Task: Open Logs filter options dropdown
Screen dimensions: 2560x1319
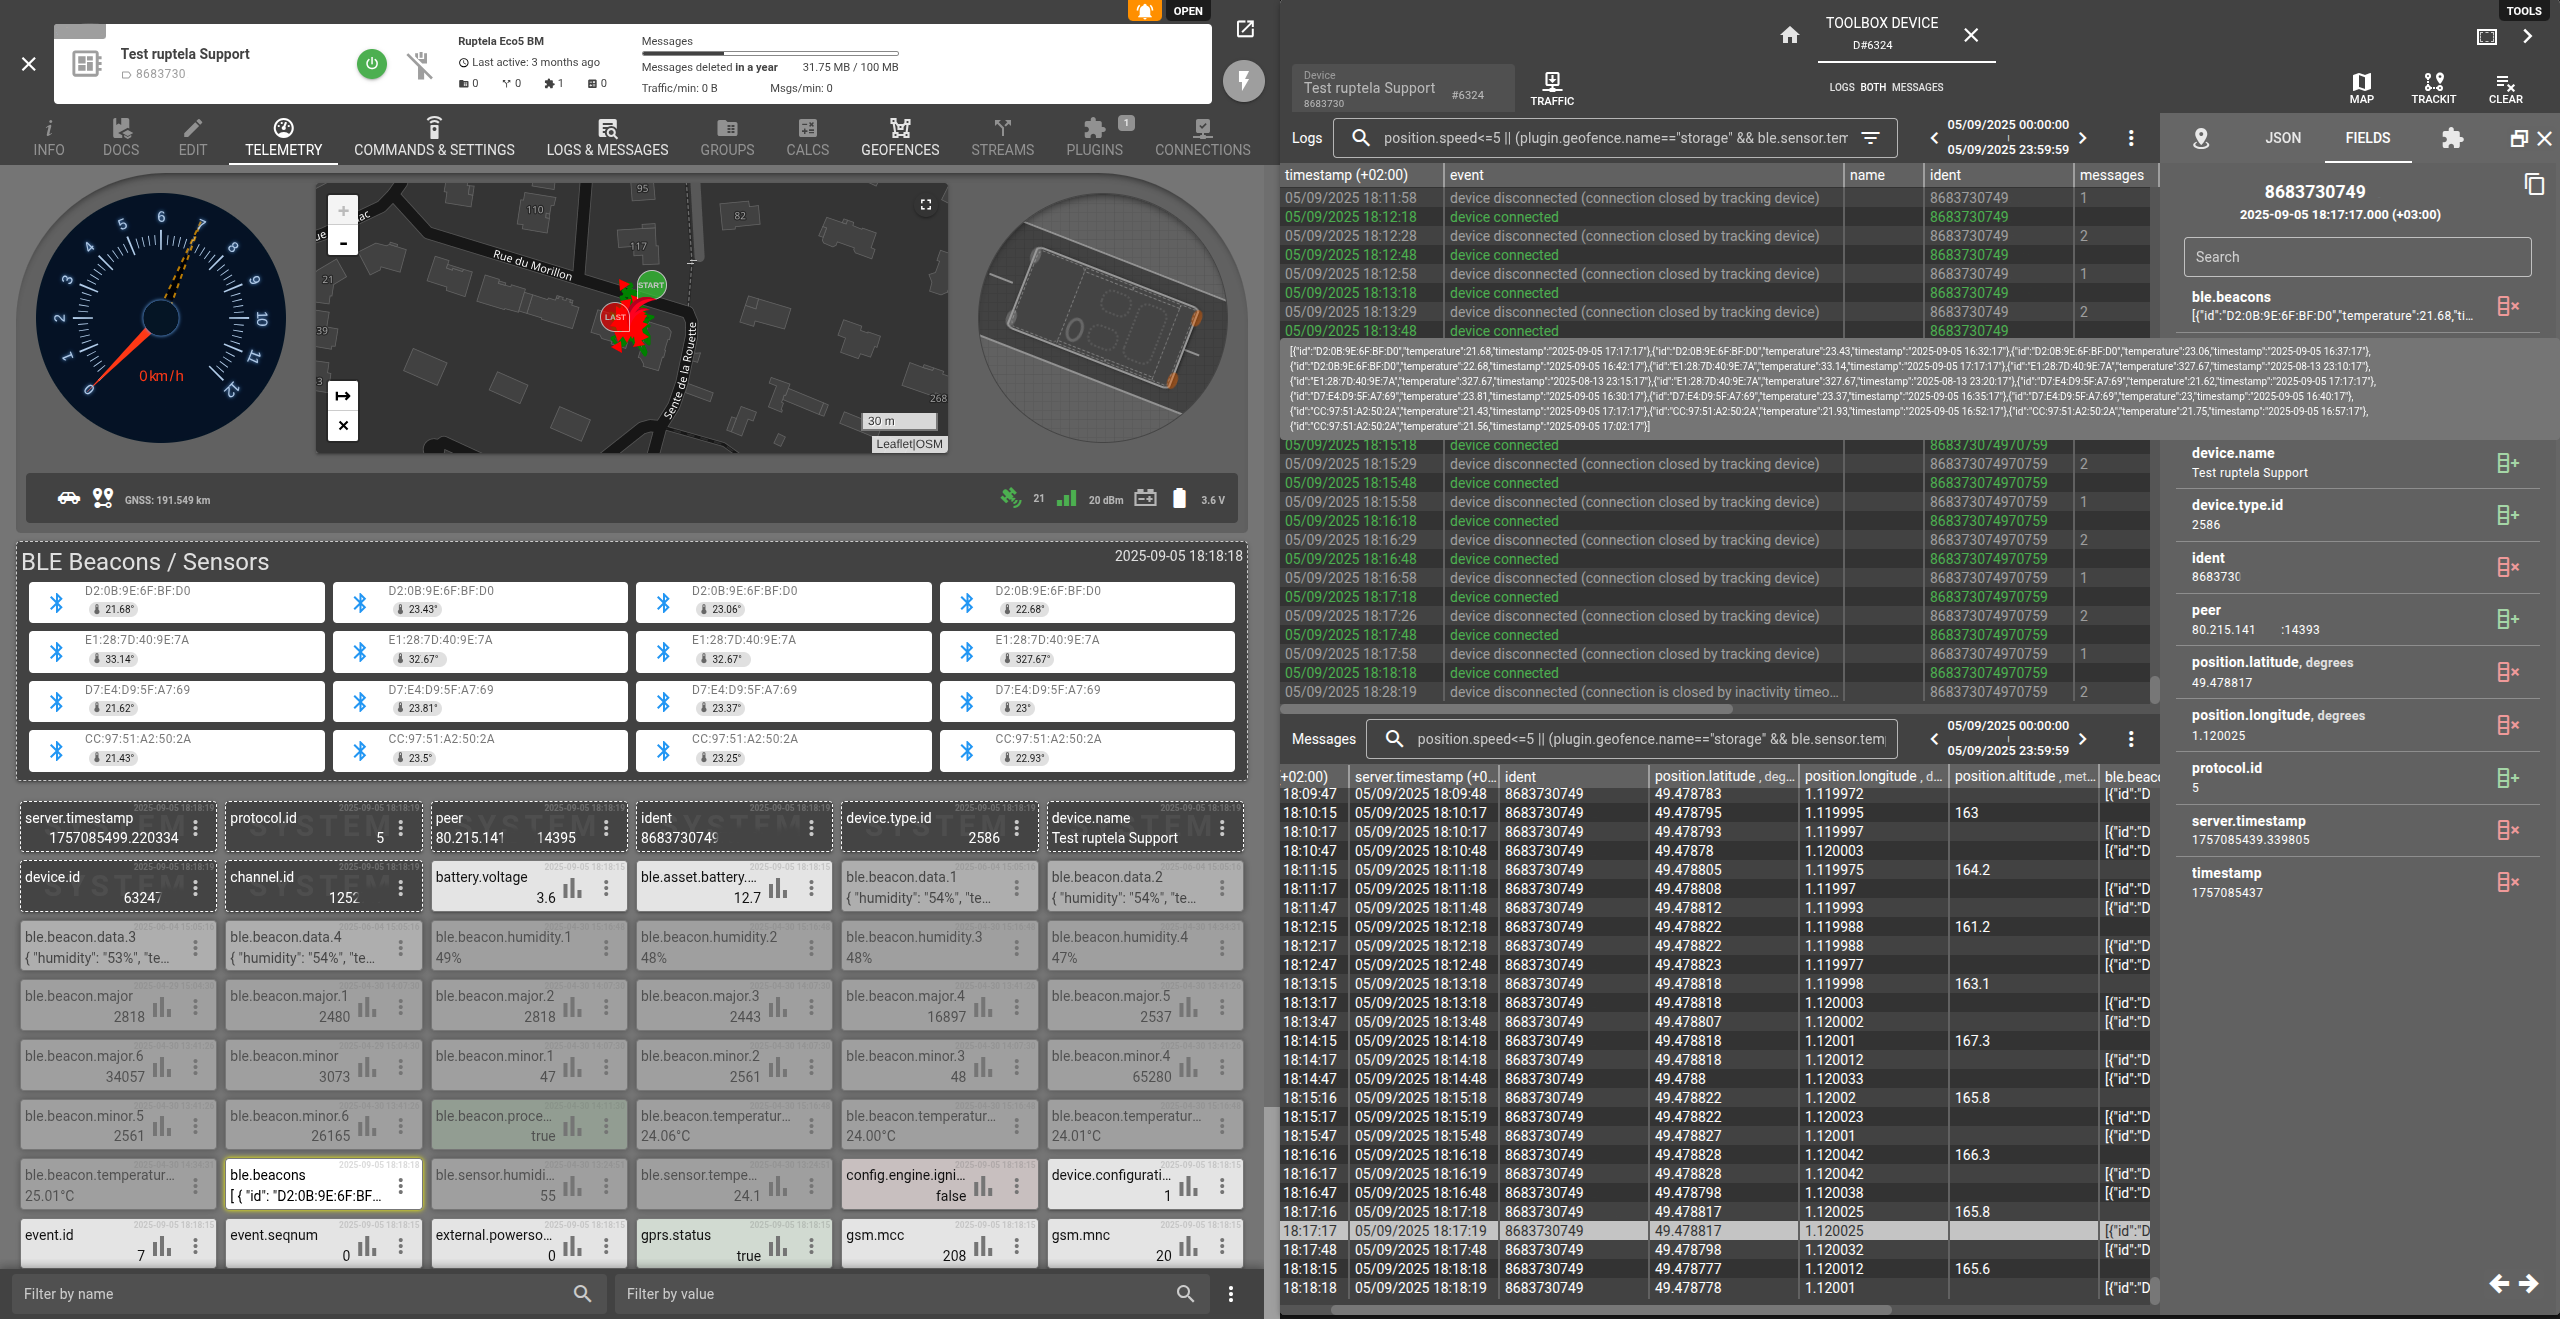Action: (1871, 138)
